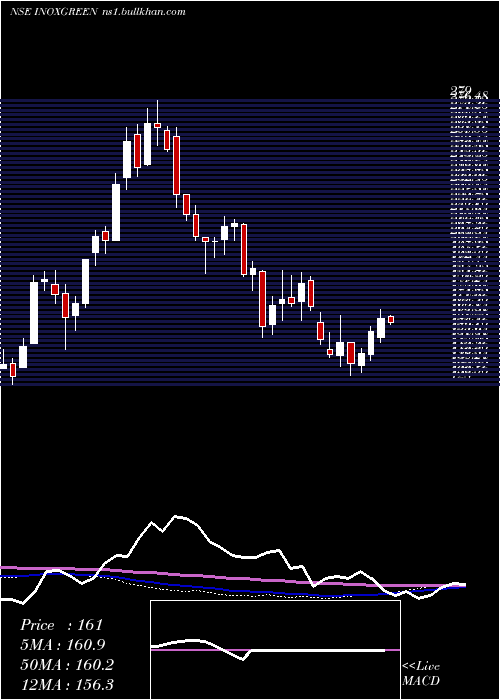Click the '50MA : 160.2' value

point(67,665)
